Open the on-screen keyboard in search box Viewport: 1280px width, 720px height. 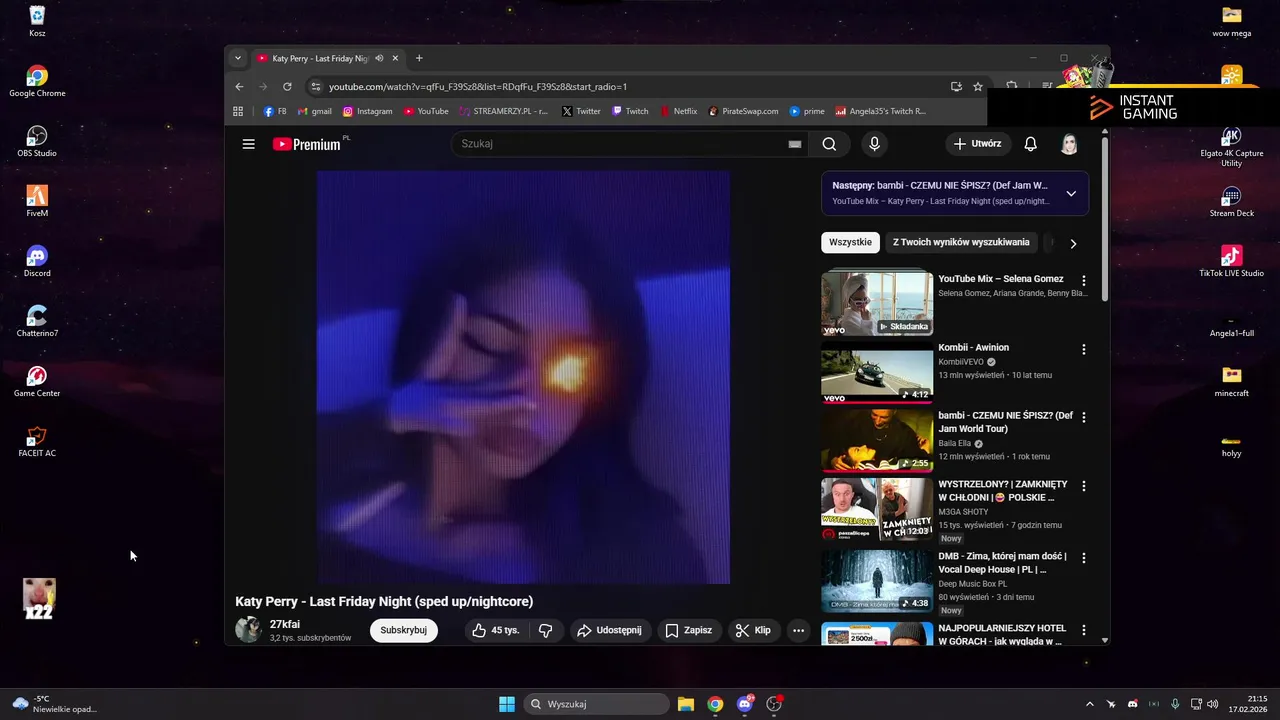[795, 144]
